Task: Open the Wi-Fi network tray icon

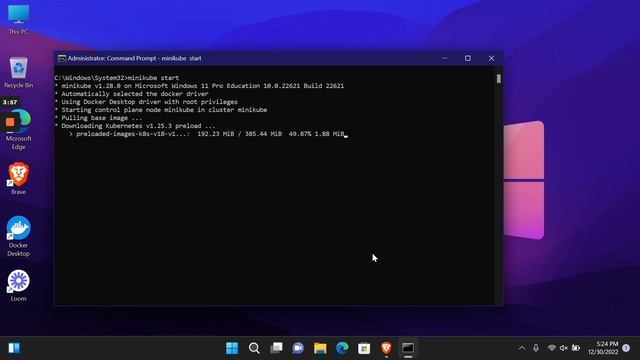Action: (x=552, y=348)
